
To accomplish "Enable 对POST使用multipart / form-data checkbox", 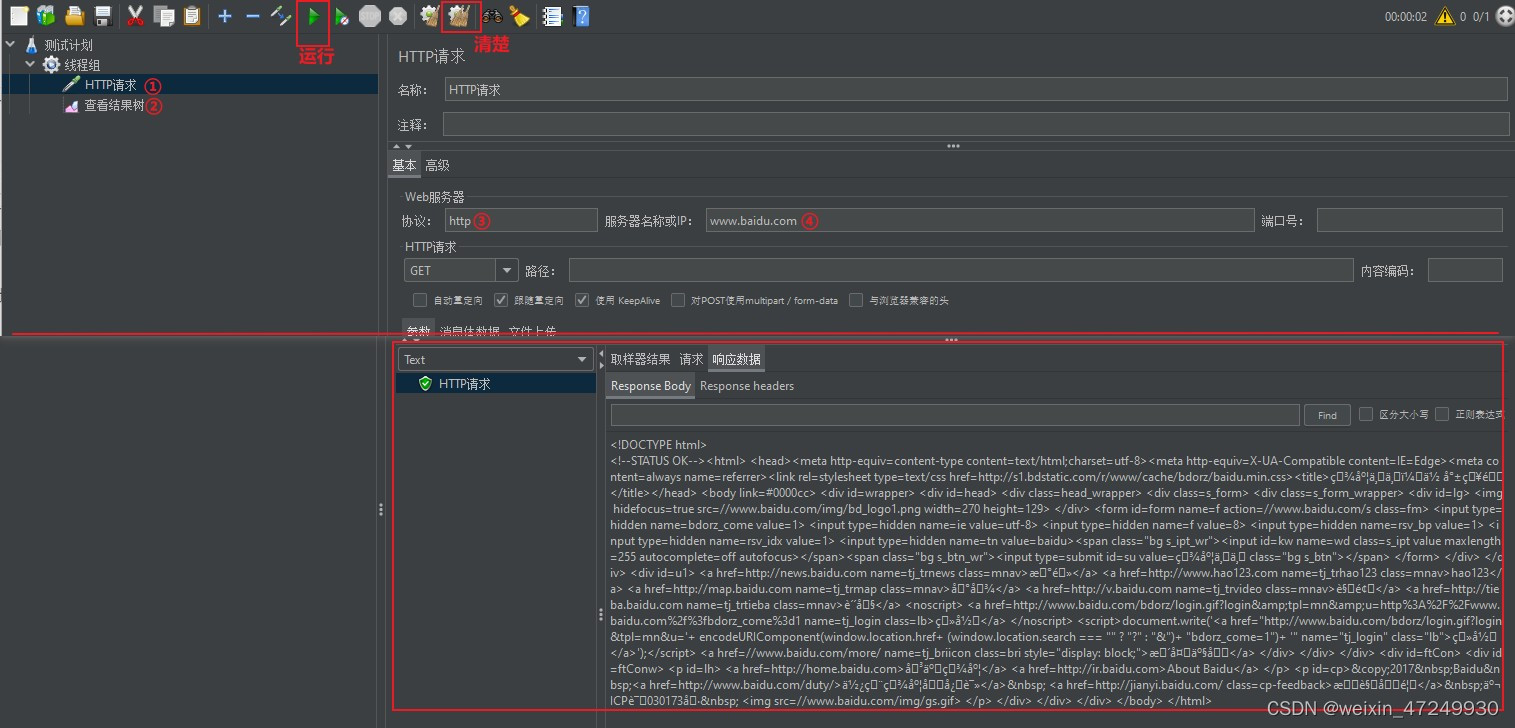I will (678, 300).
